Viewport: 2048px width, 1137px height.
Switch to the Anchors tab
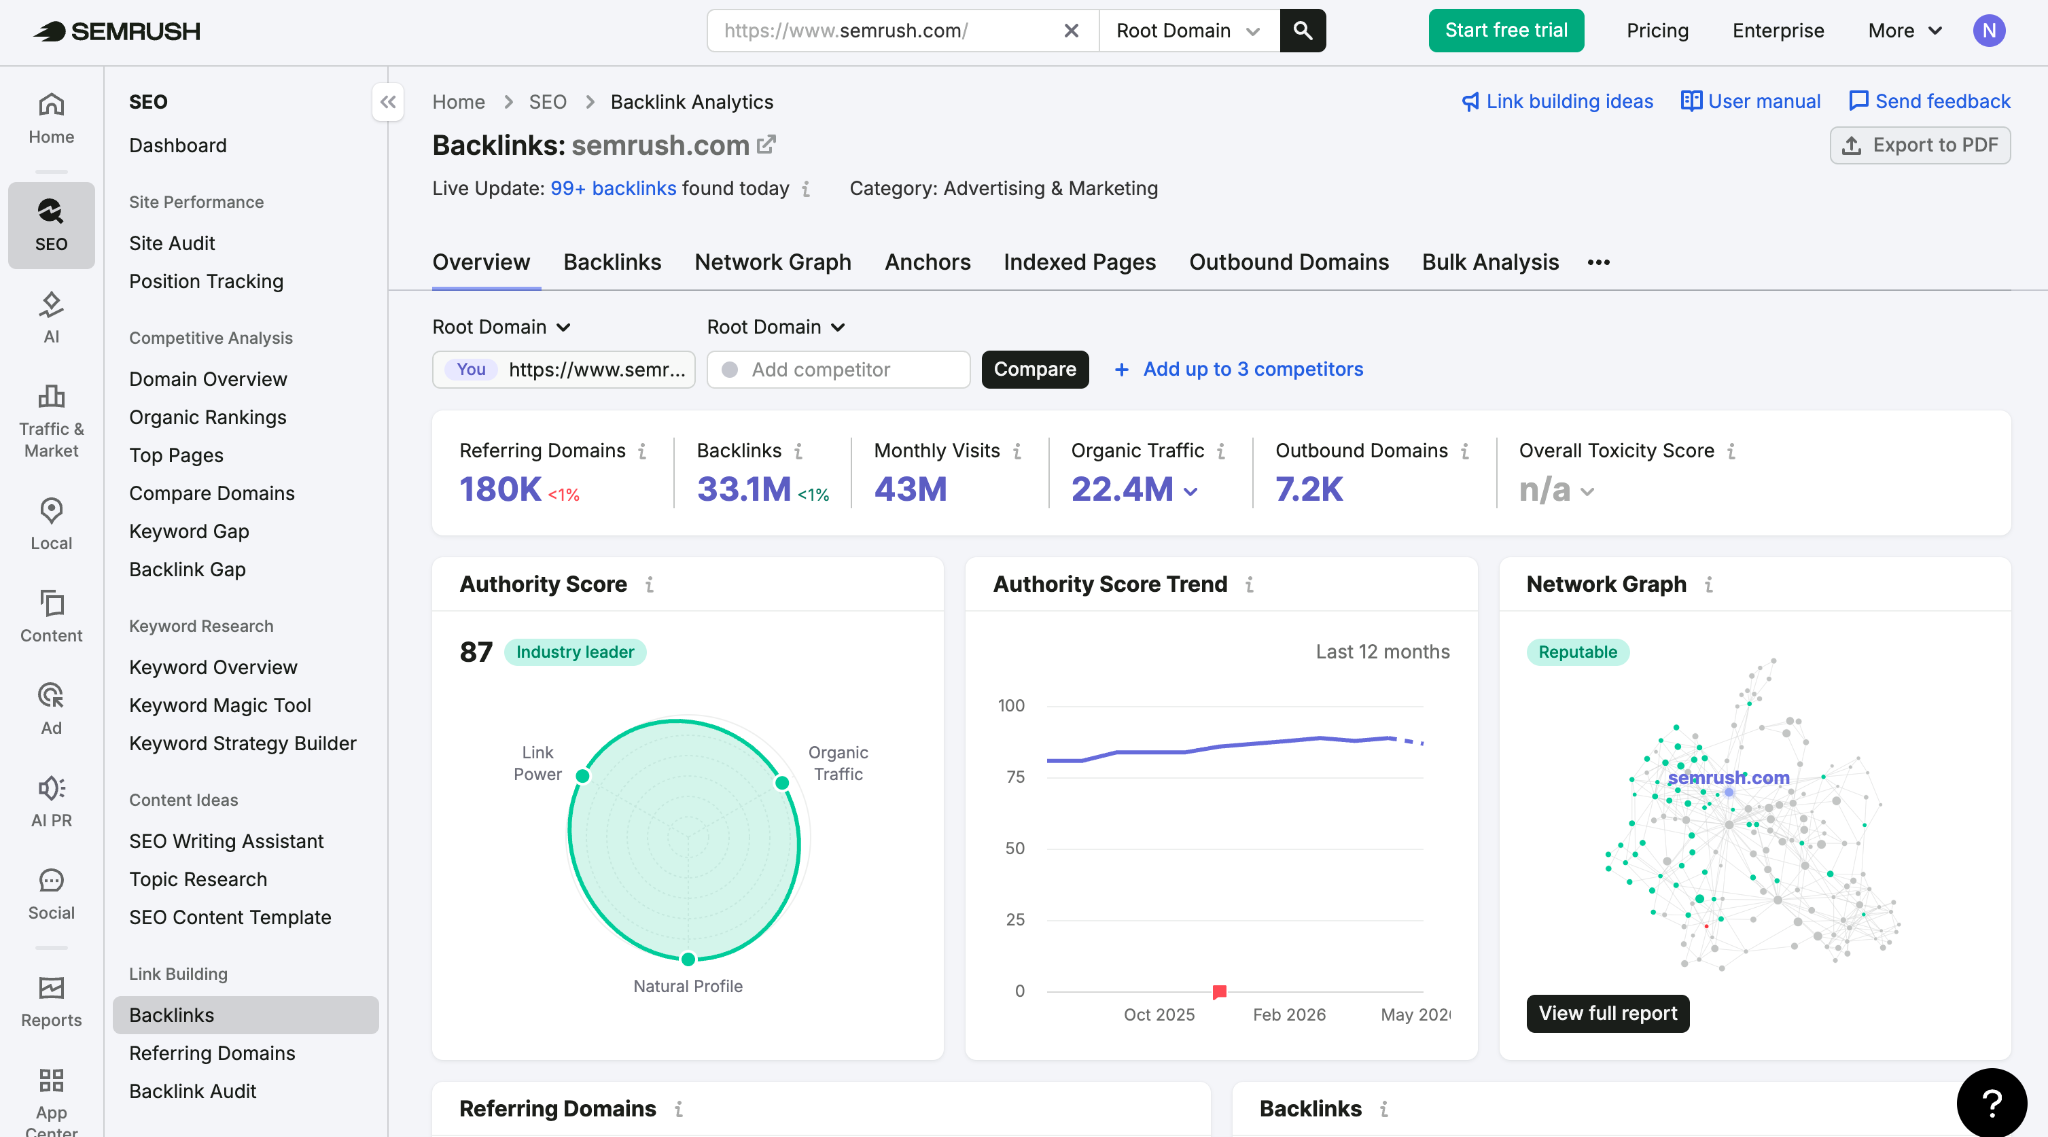pos(927,262)
